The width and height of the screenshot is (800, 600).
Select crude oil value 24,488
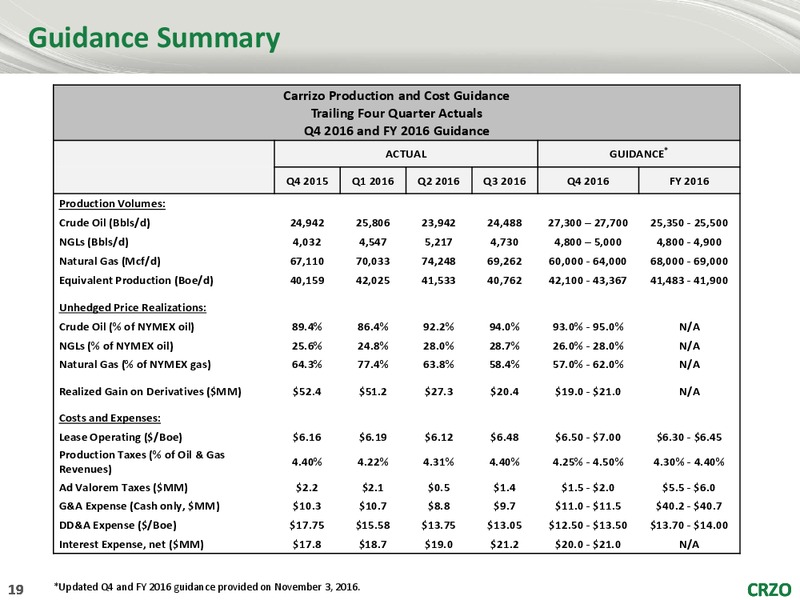(505, 223)
